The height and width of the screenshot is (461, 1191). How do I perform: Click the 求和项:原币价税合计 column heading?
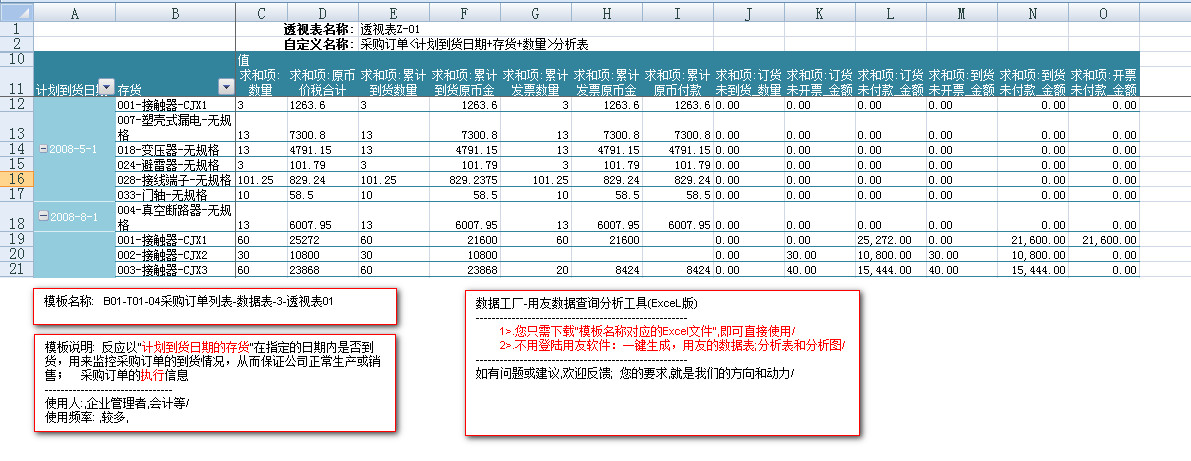(323, 82)
